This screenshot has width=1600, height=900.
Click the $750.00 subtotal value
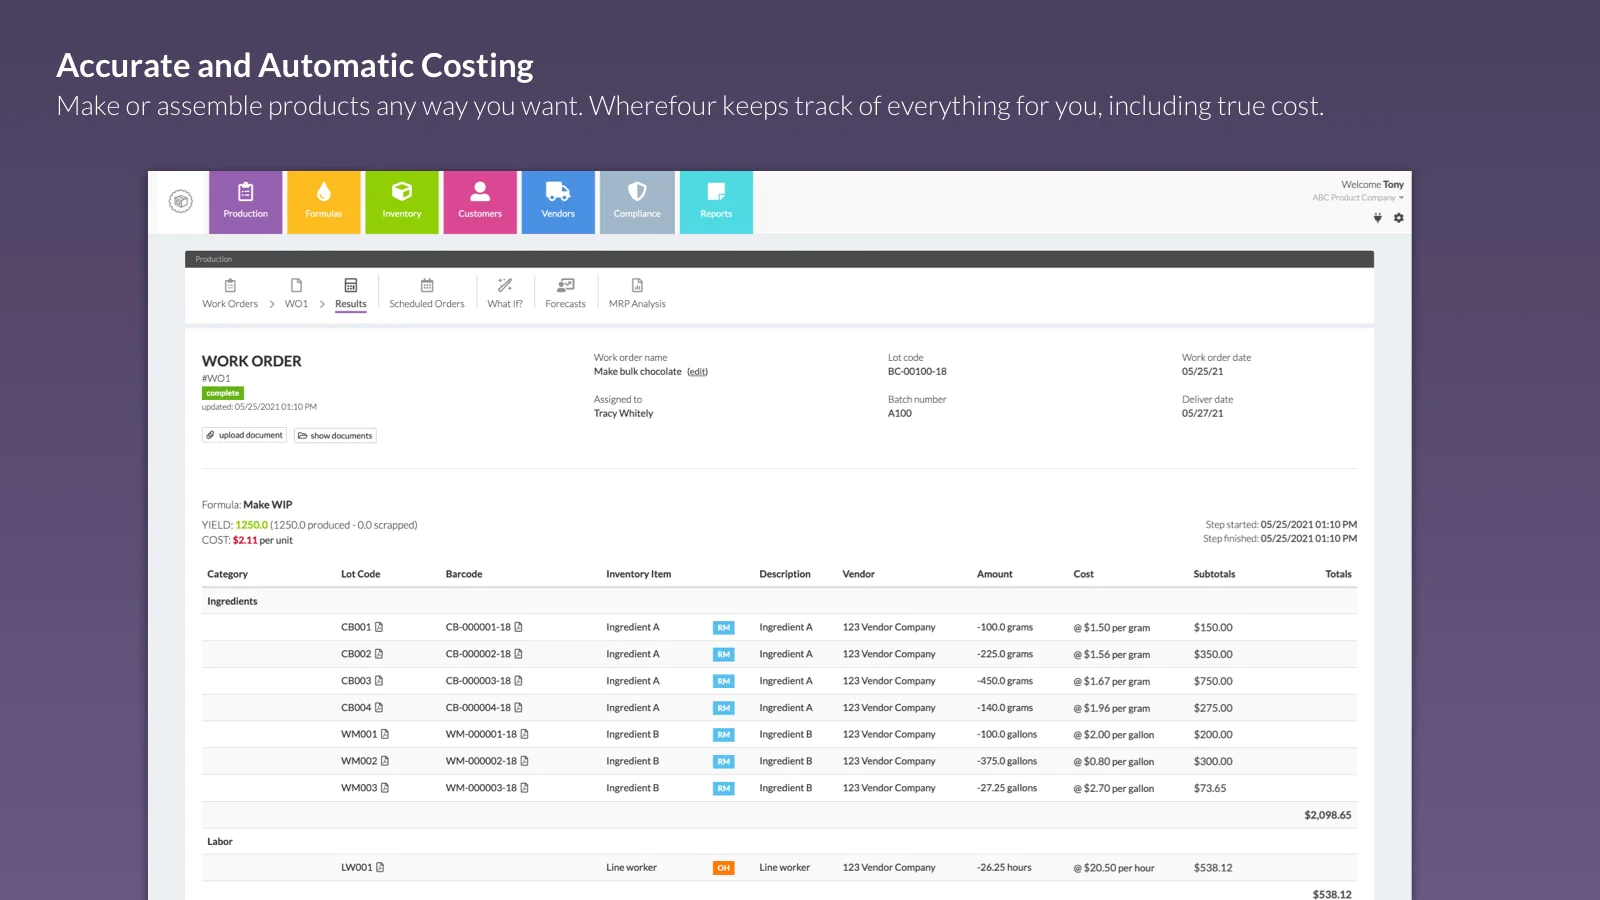tap(1213, 681)
